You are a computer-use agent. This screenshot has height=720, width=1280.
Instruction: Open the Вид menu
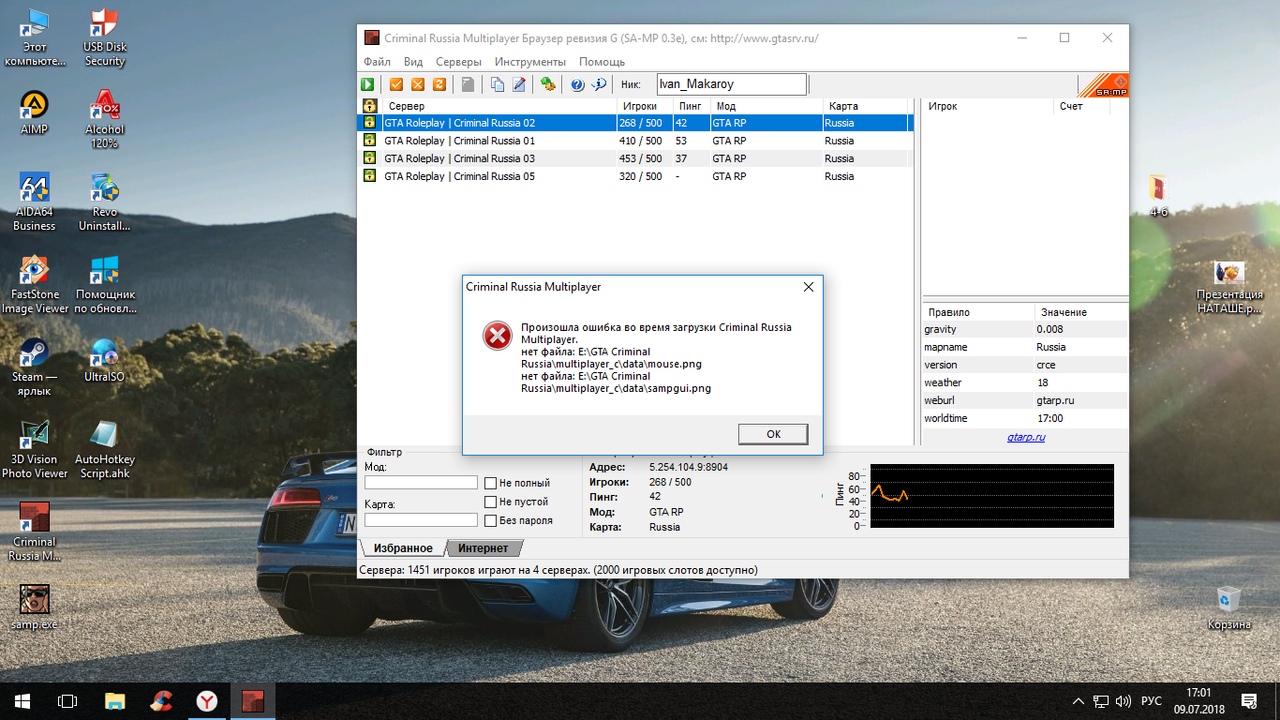[x=413, y=62]
